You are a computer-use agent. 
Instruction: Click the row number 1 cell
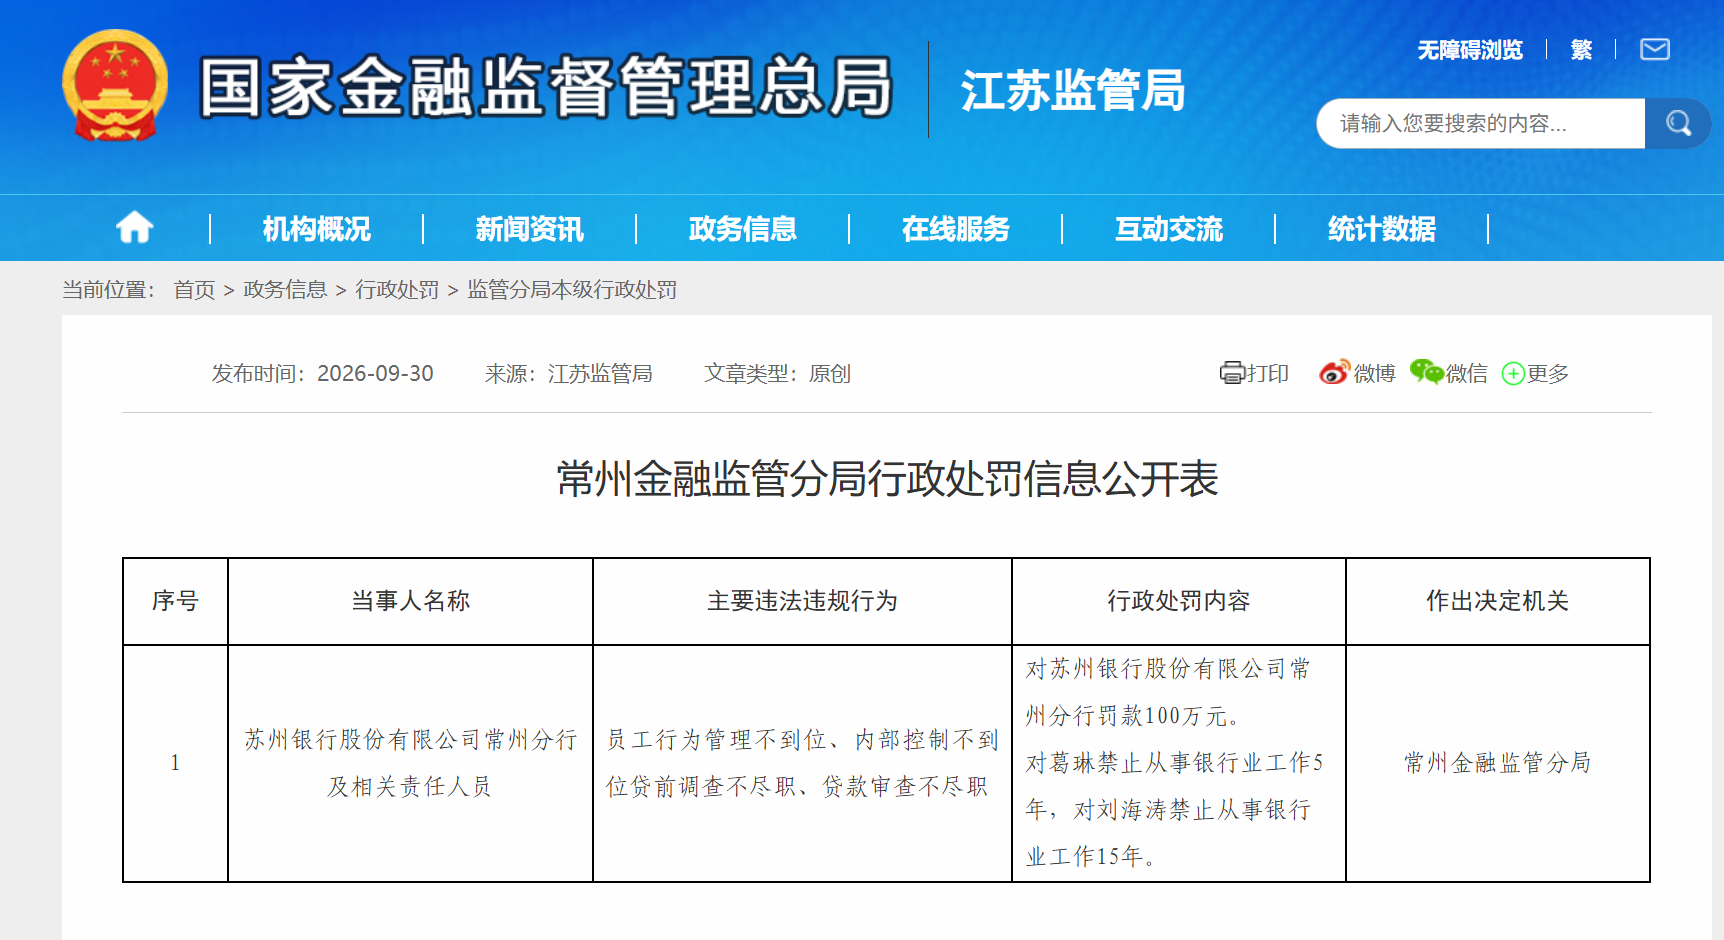click(x=175, y=763)
